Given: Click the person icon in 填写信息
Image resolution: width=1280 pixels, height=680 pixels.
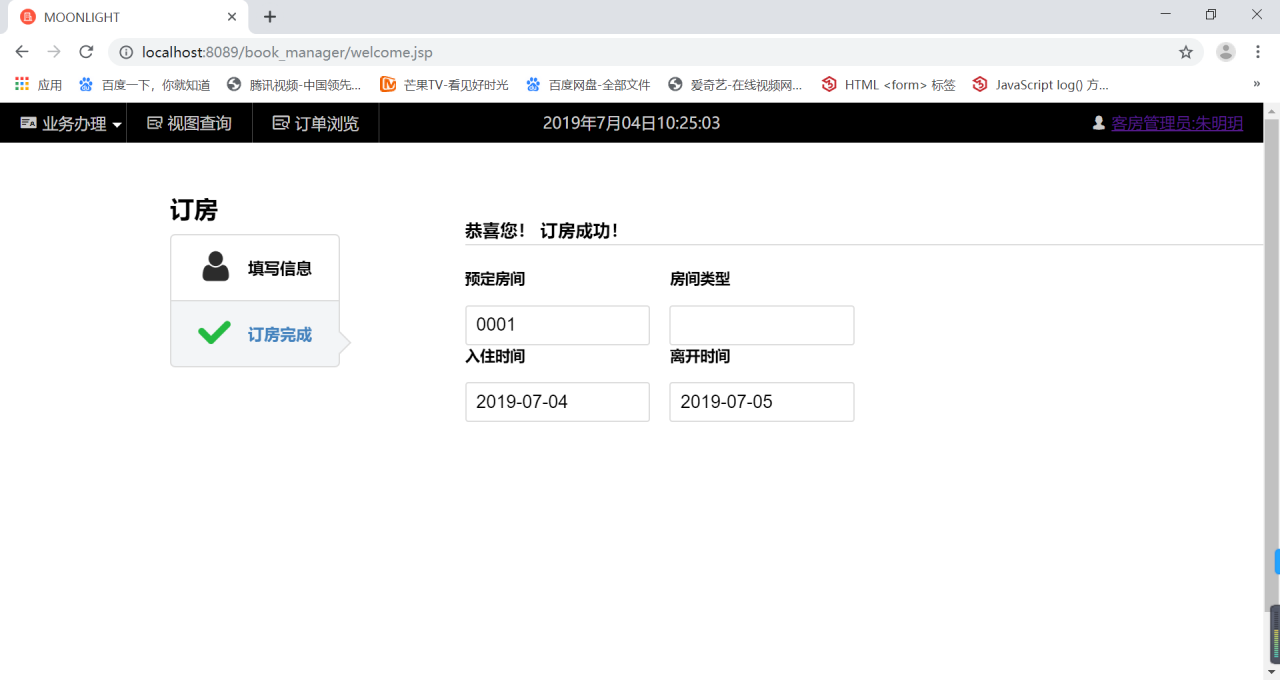Looking at the screenshot, I should [x=215, y=267].
